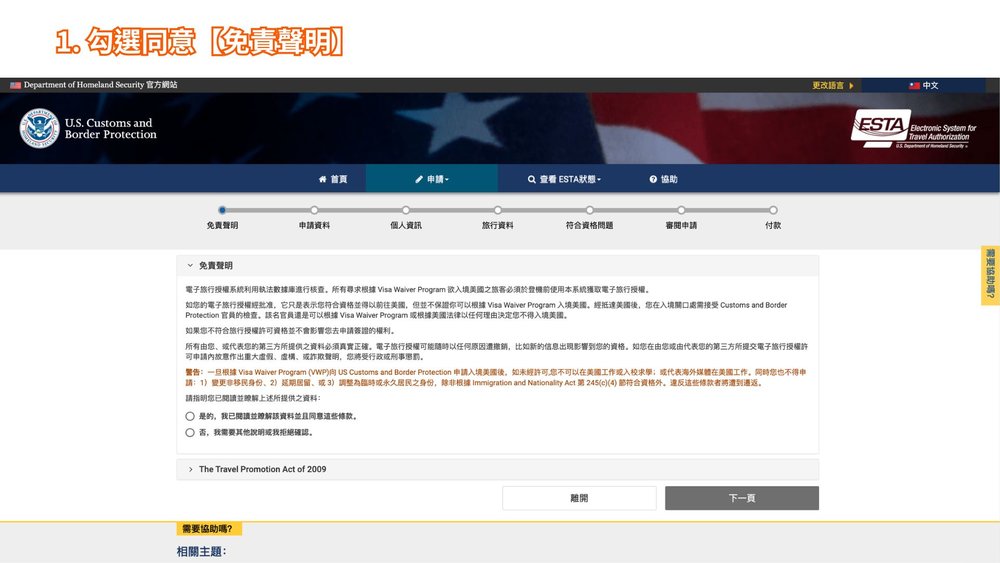Click the 付款 step label text
Image resolution: width=1000 pixels, height=563 pixels.
pyautogui.click(x=773, y=226)
